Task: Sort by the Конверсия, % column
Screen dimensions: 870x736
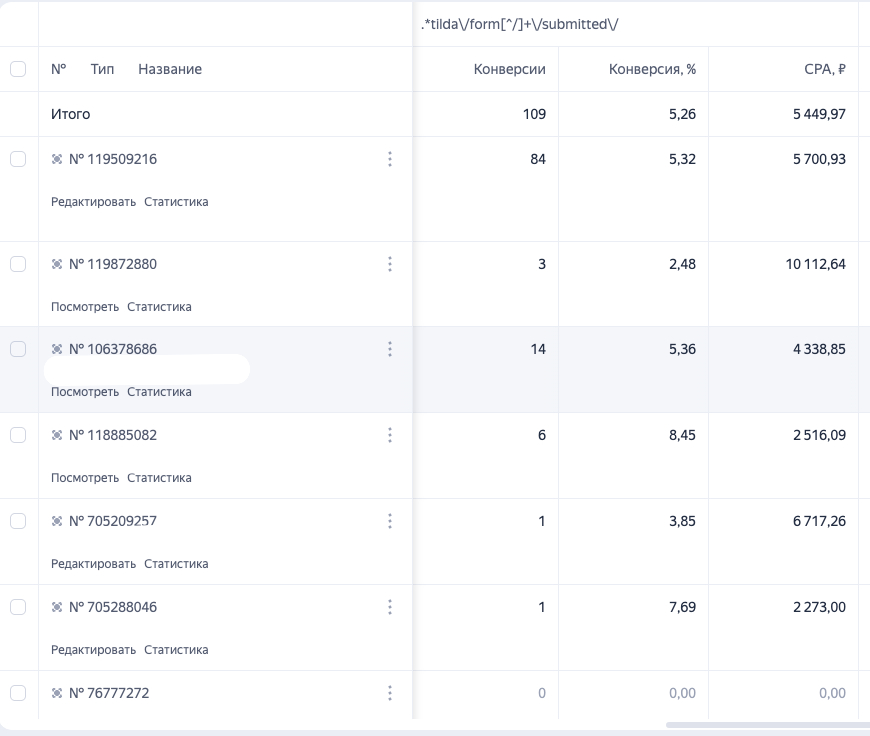Action: 652,69
